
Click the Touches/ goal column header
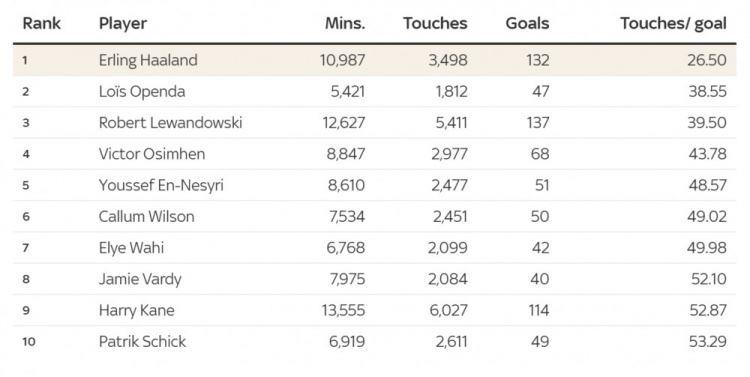point(673,24)
